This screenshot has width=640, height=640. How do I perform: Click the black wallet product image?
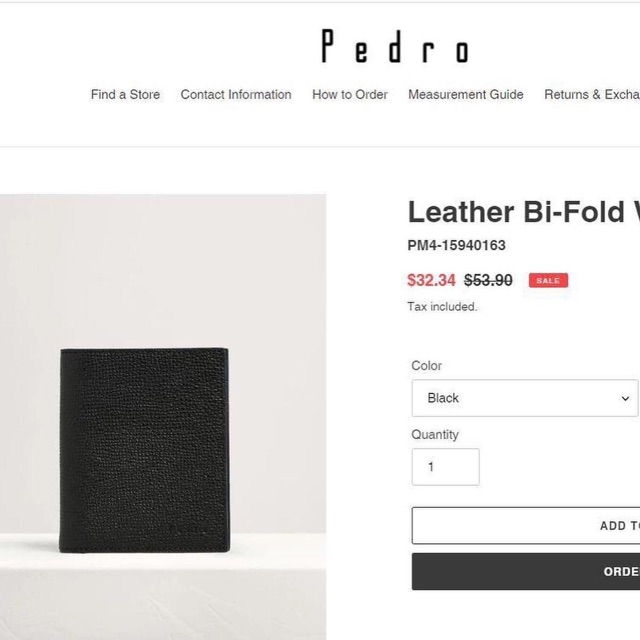(145, 450)
